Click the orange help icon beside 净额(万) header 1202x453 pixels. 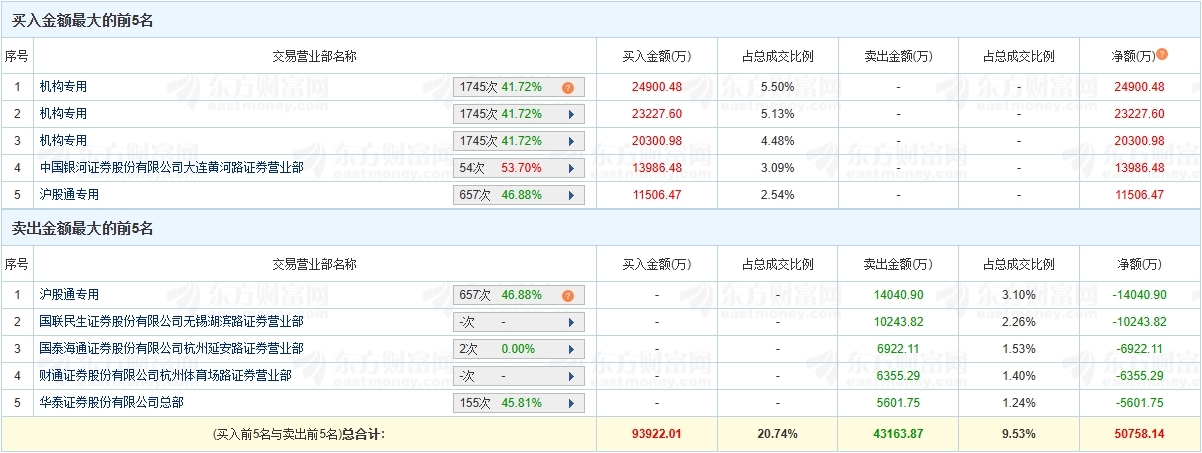[x=1162, y=55]
